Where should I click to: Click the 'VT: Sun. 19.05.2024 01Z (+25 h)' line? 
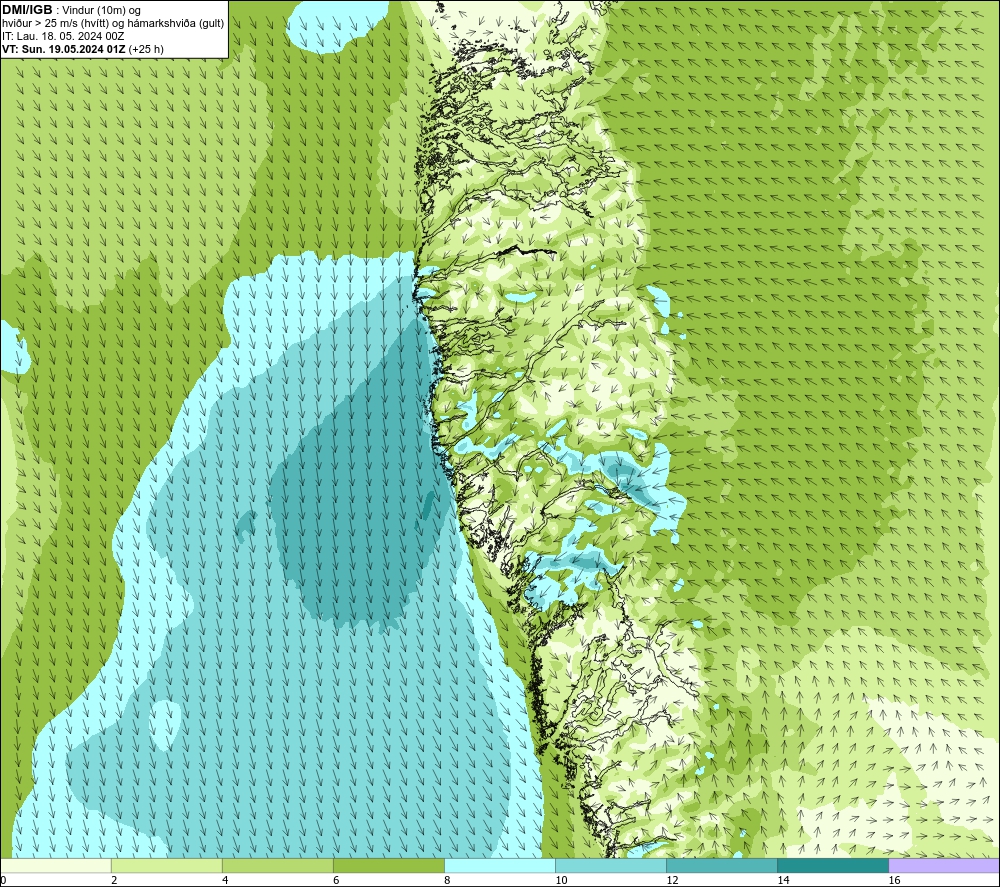(x=83, y=49)
